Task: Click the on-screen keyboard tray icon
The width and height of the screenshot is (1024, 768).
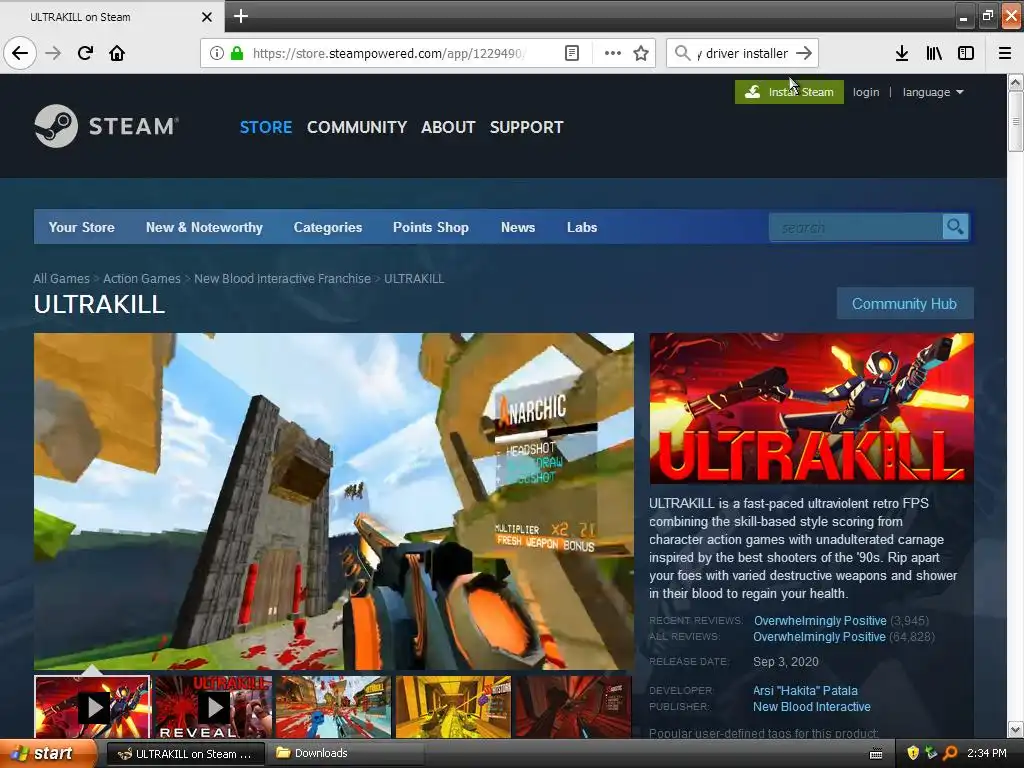Action: tap(876, 754)
